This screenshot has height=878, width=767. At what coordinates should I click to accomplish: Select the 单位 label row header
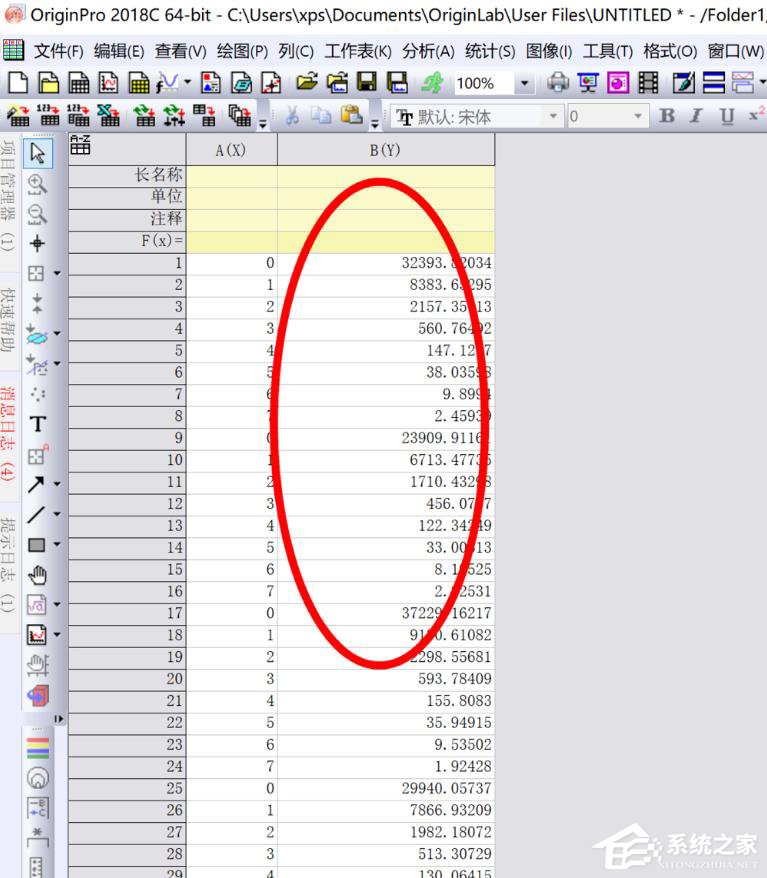tap(127, 197)
